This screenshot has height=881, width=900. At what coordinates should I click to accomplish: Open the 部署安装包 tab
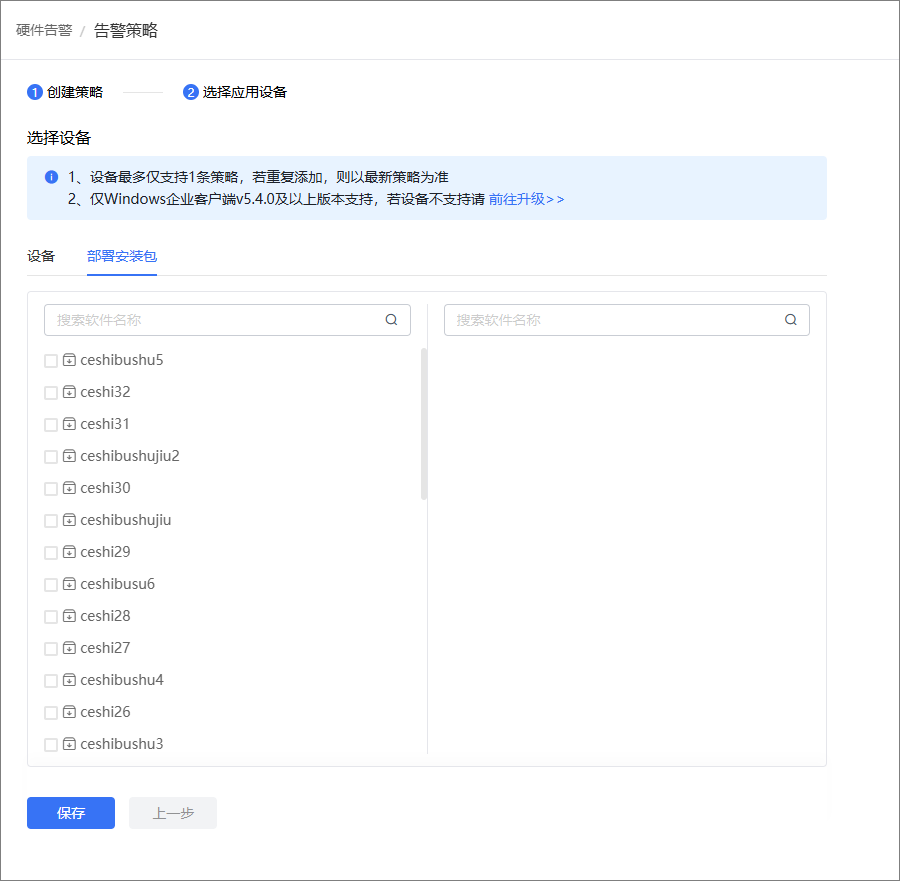coord(122,256)
